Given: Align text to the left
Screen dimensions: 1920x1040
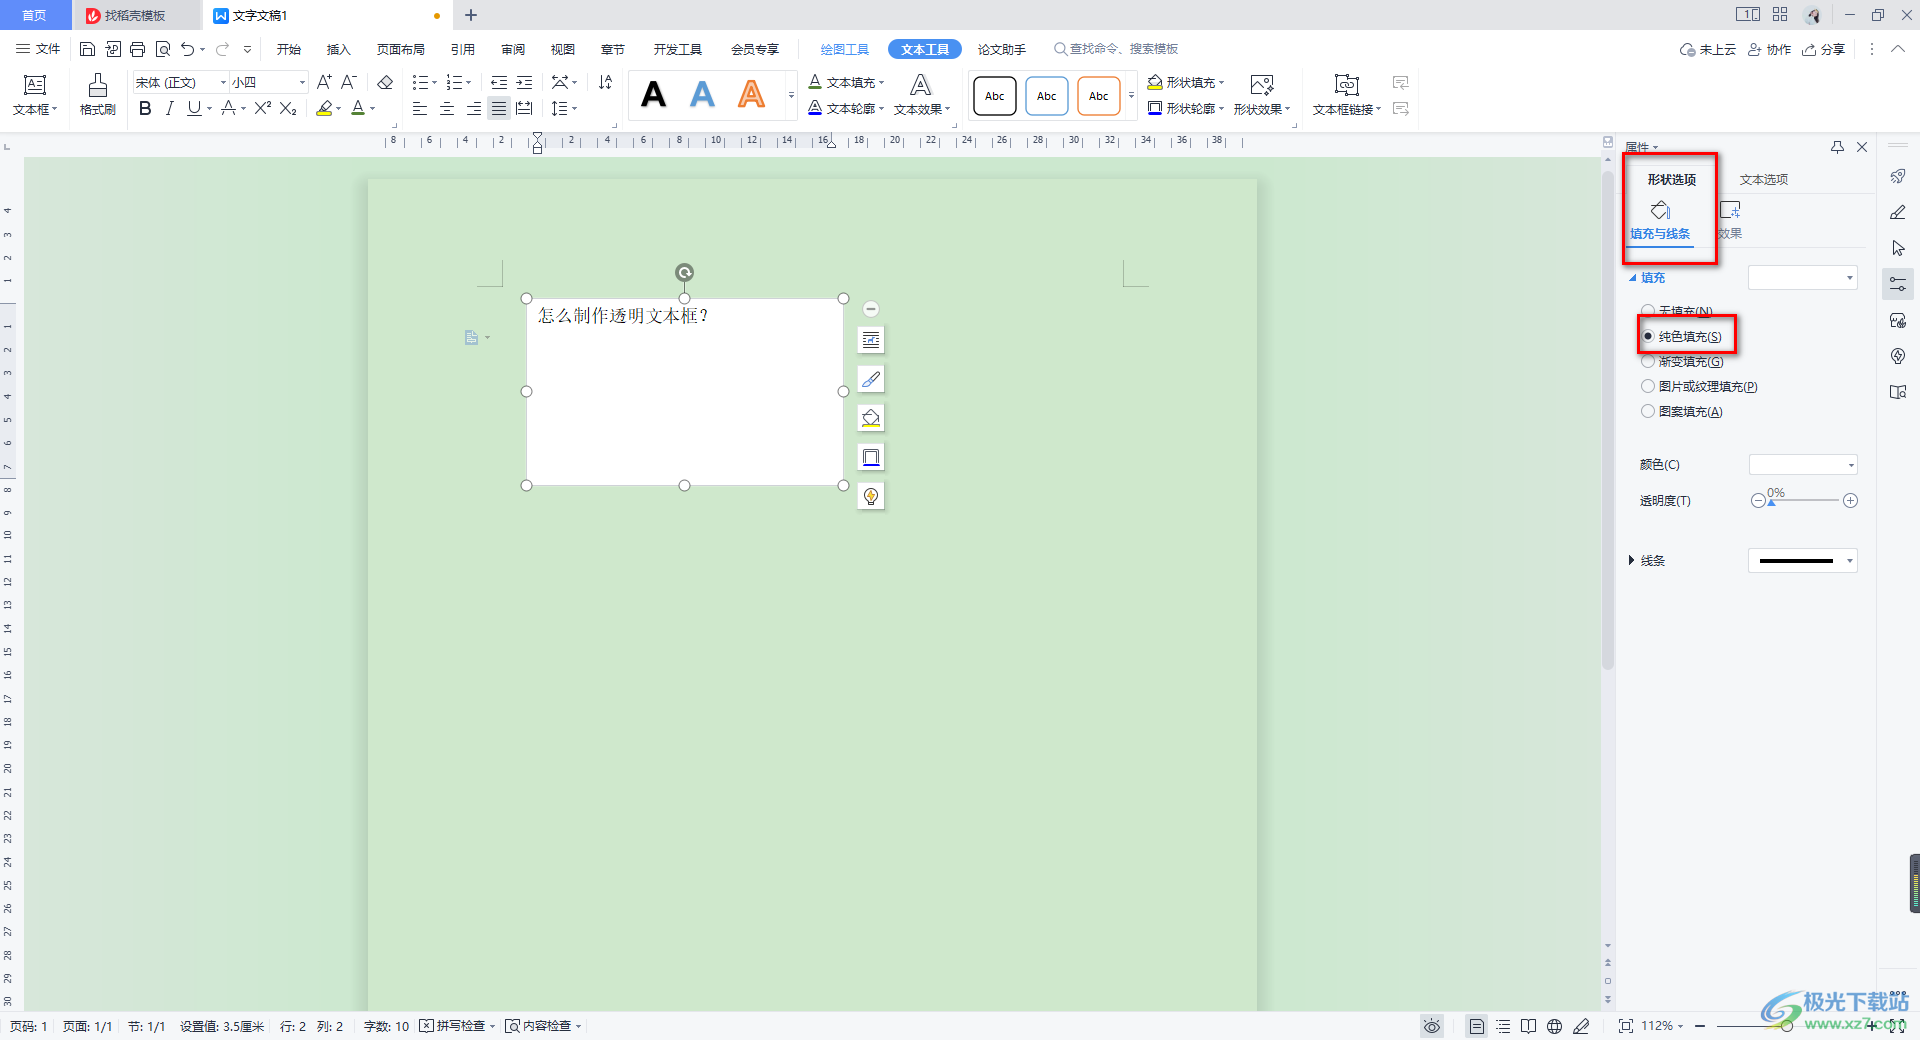Looking at the screenshot, I should (x=420, y=108).
